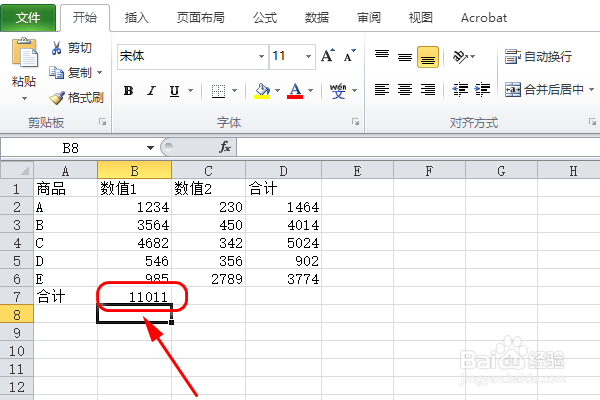Switch to the 视图 View tab

[421, 18]
